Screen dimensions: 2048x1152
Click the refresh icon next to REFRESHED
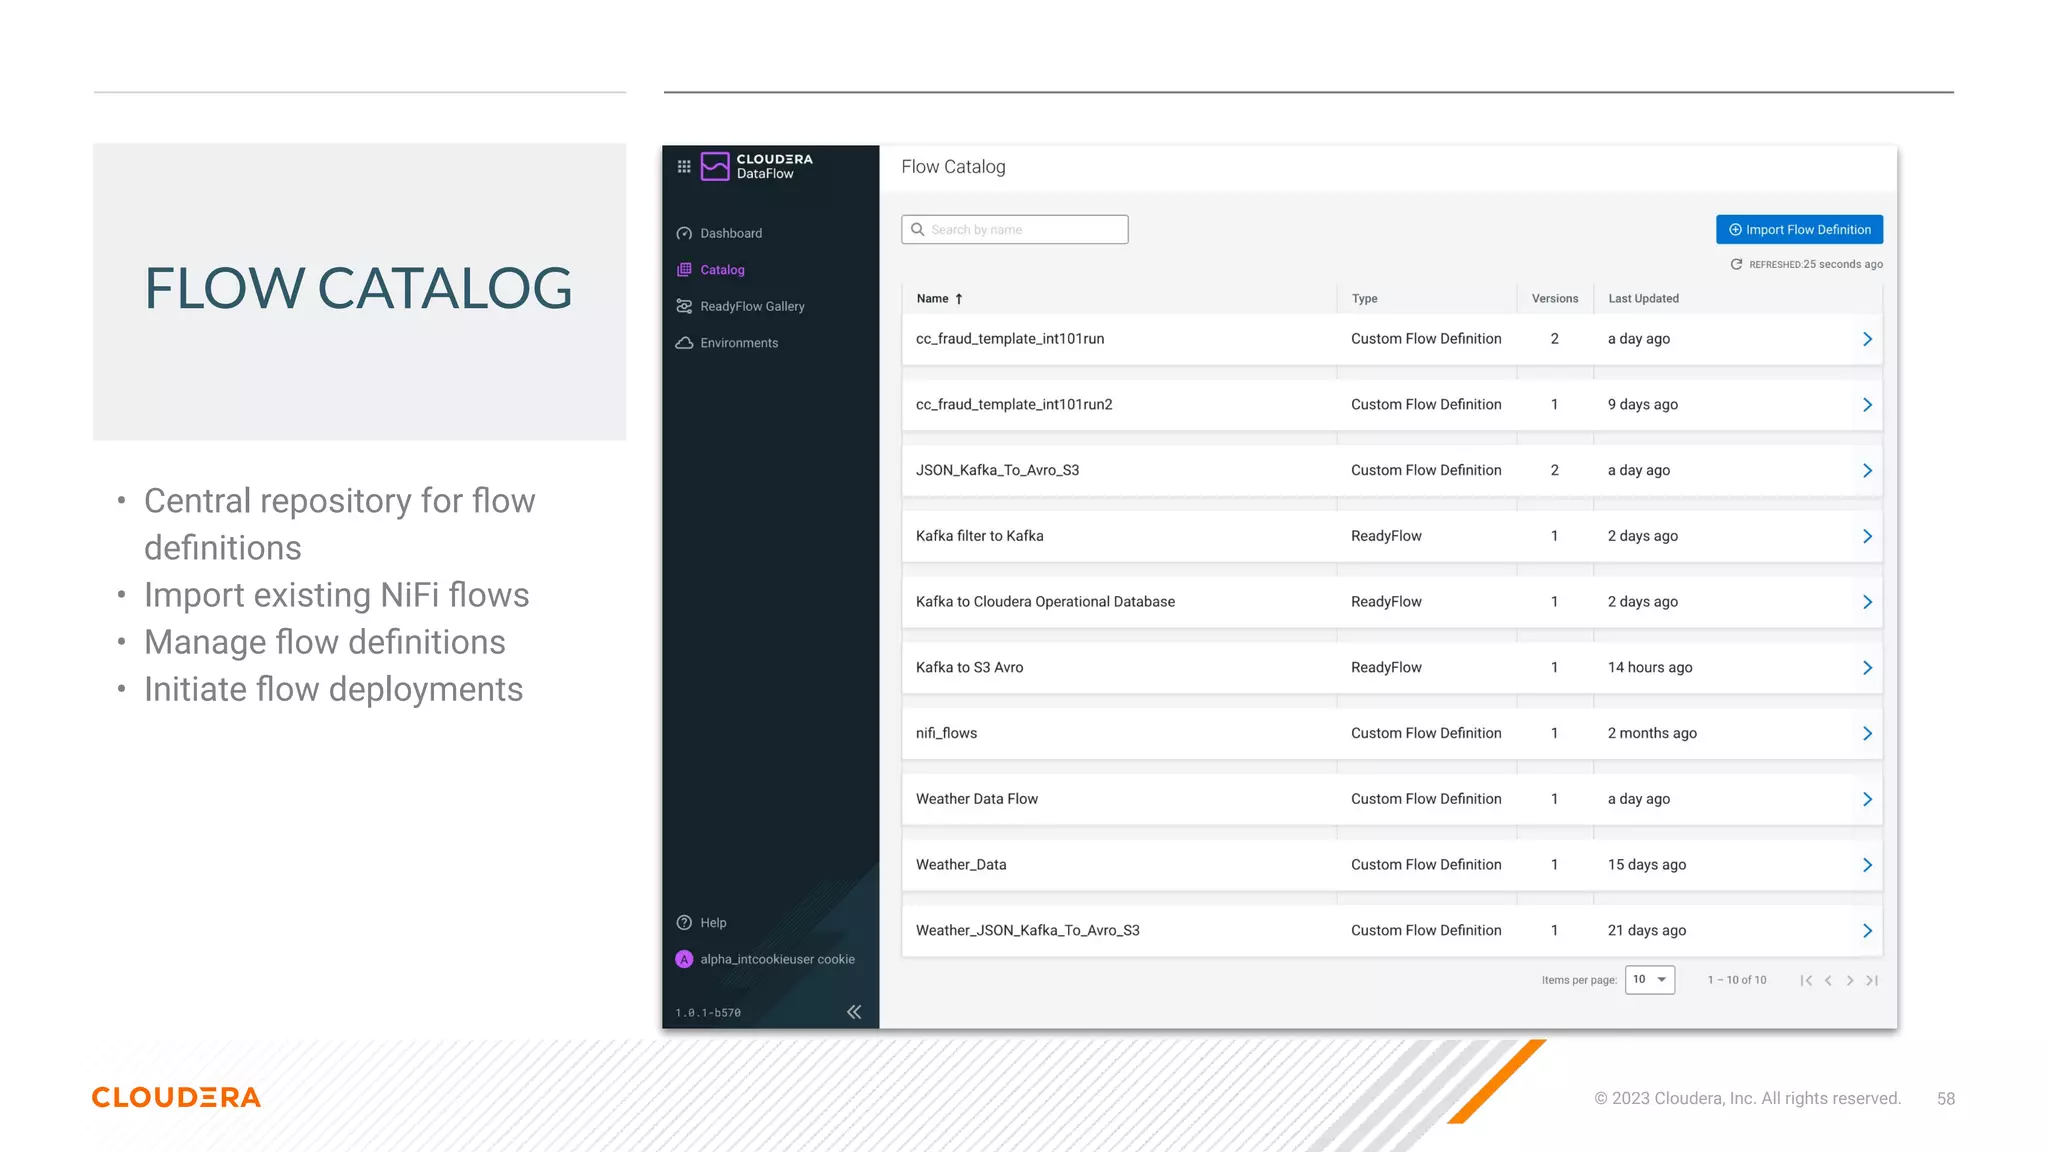click(1737, 264)
